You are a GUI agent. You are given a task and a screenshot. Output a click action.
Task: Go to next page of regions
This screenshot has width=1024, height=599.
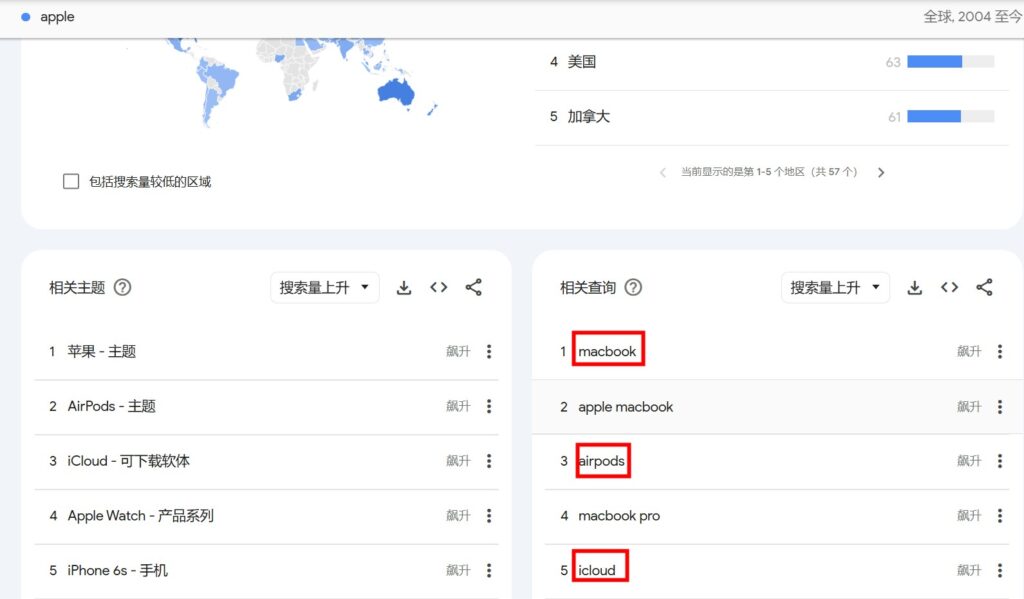[x=881, y=172]
